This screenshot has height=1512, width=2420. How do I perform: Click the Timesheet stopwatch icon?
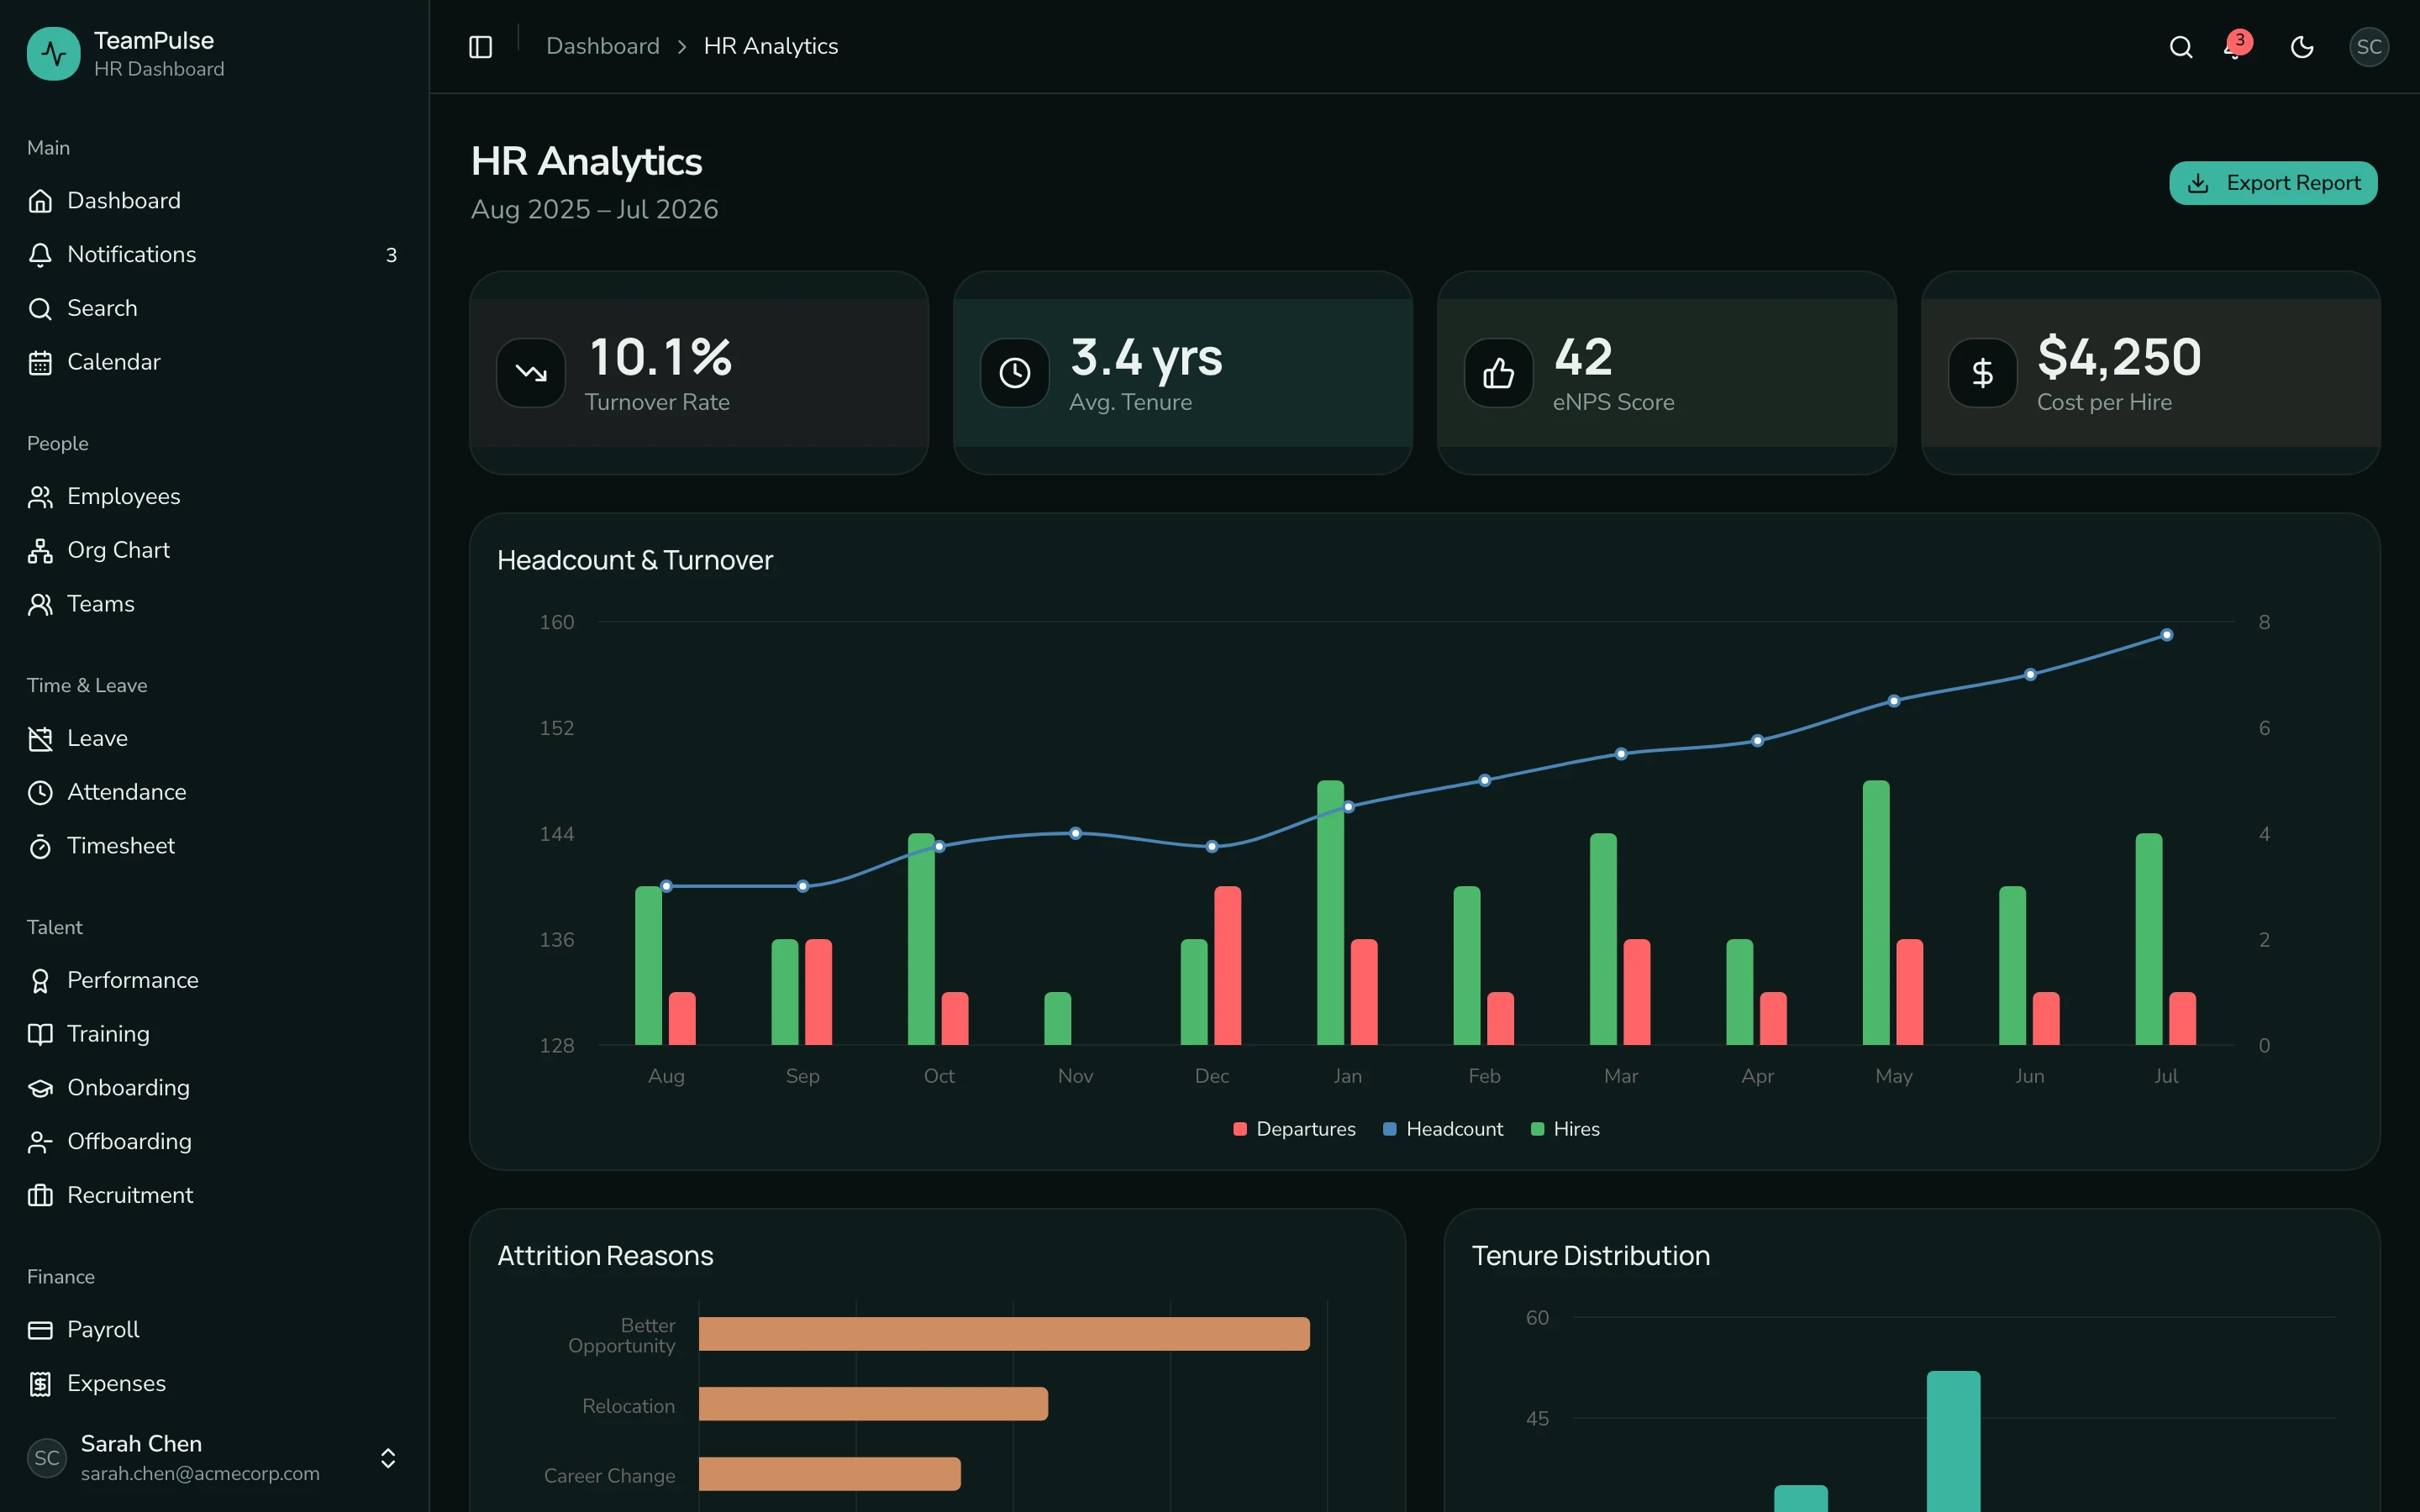click(x=40, y=847)
